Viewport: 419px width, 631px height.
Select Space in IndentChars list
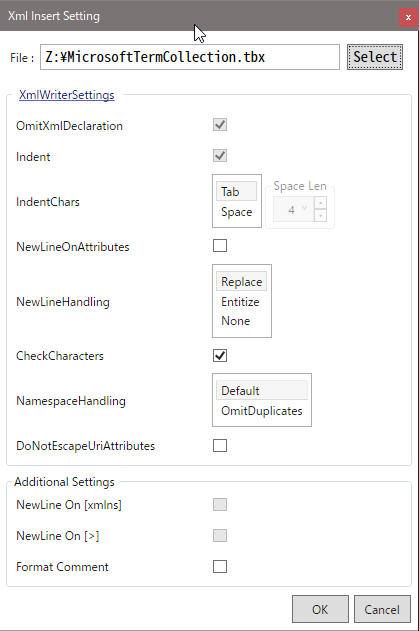(236, 212)
